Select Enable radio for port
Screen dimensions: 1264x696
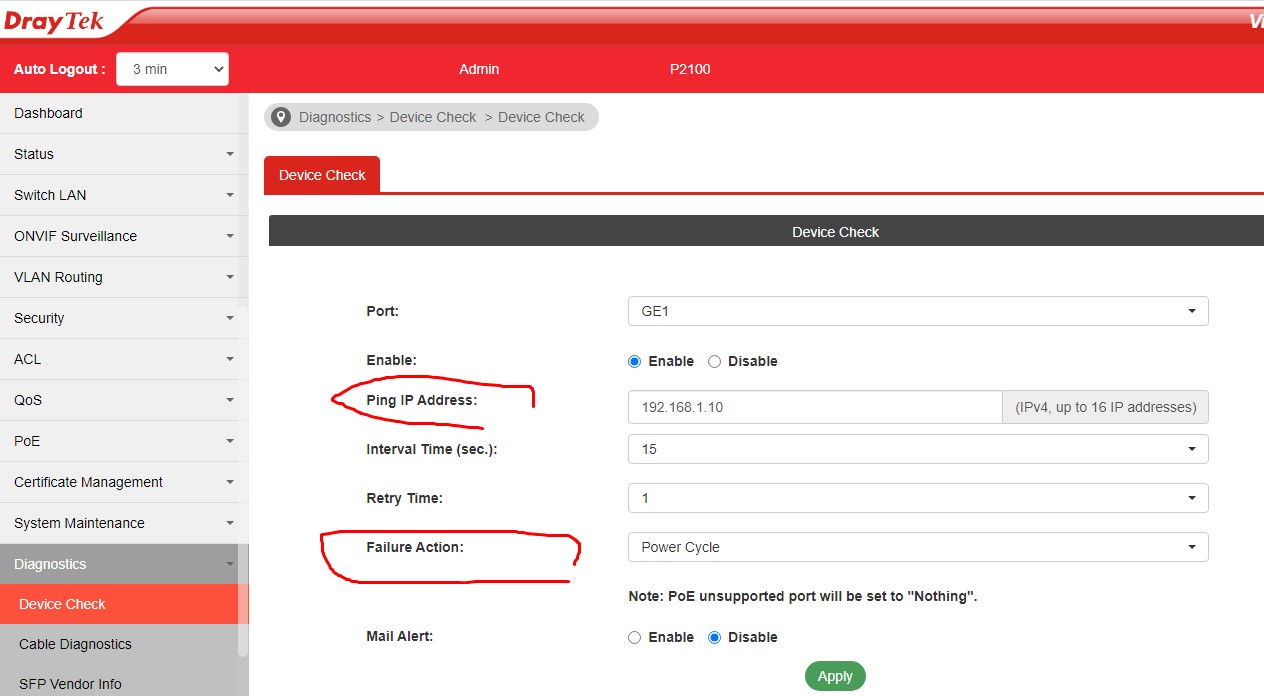(x=634, y=361)
